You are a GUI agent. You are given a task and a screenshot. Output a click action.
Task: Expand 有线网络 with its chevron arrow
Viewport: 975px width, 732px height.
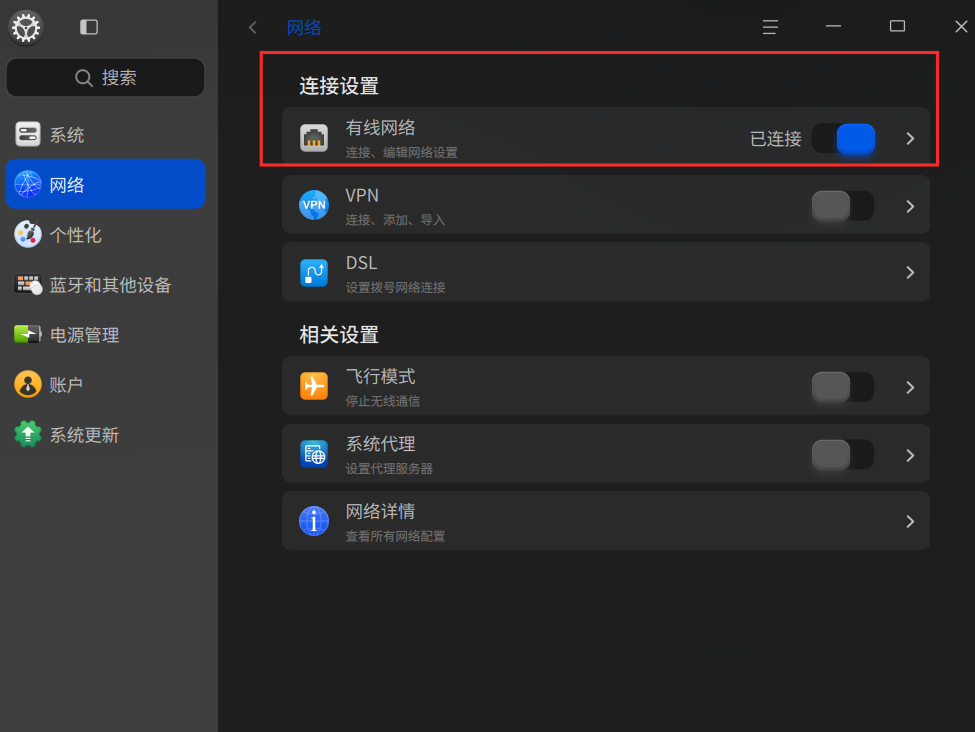coord(910,139)
